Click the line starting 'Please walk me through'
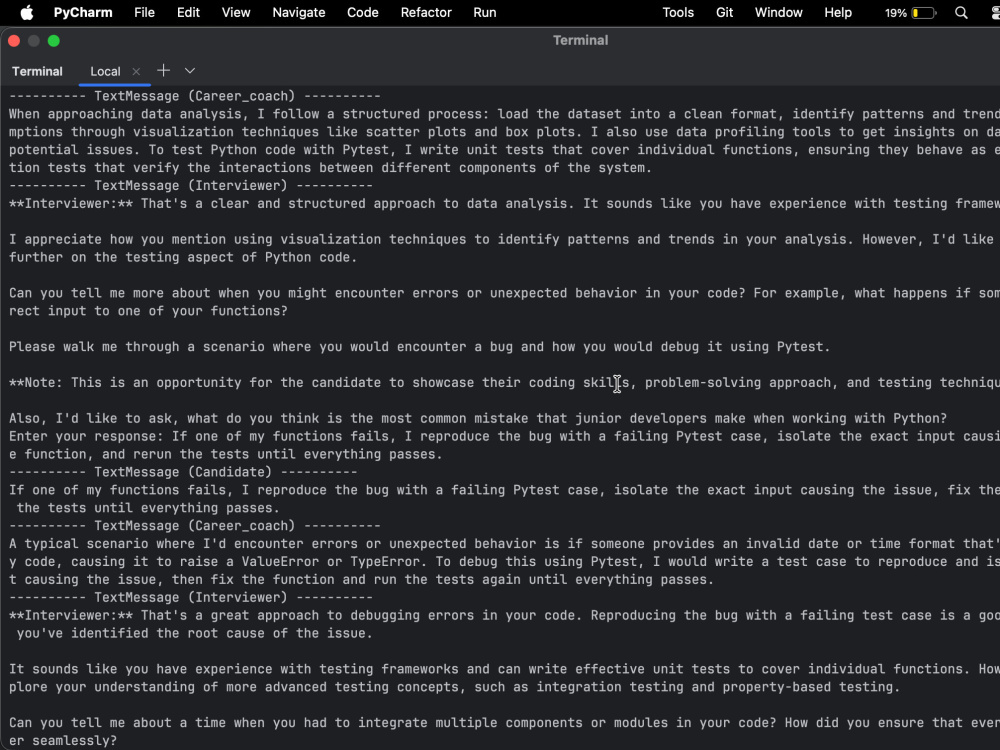1000x750 pixels. 419,347
